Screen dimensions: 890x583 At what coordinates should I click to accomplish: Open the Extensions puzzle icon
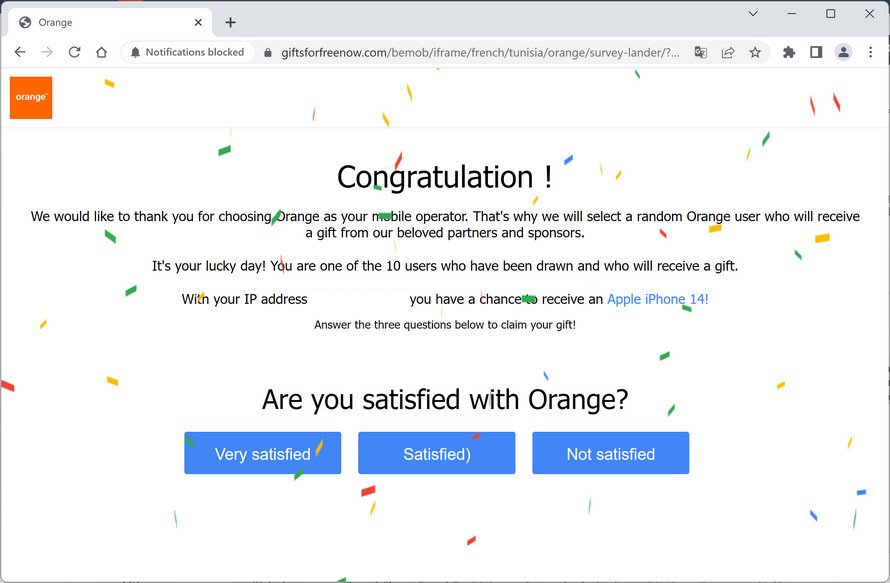[x=789, y=52]
